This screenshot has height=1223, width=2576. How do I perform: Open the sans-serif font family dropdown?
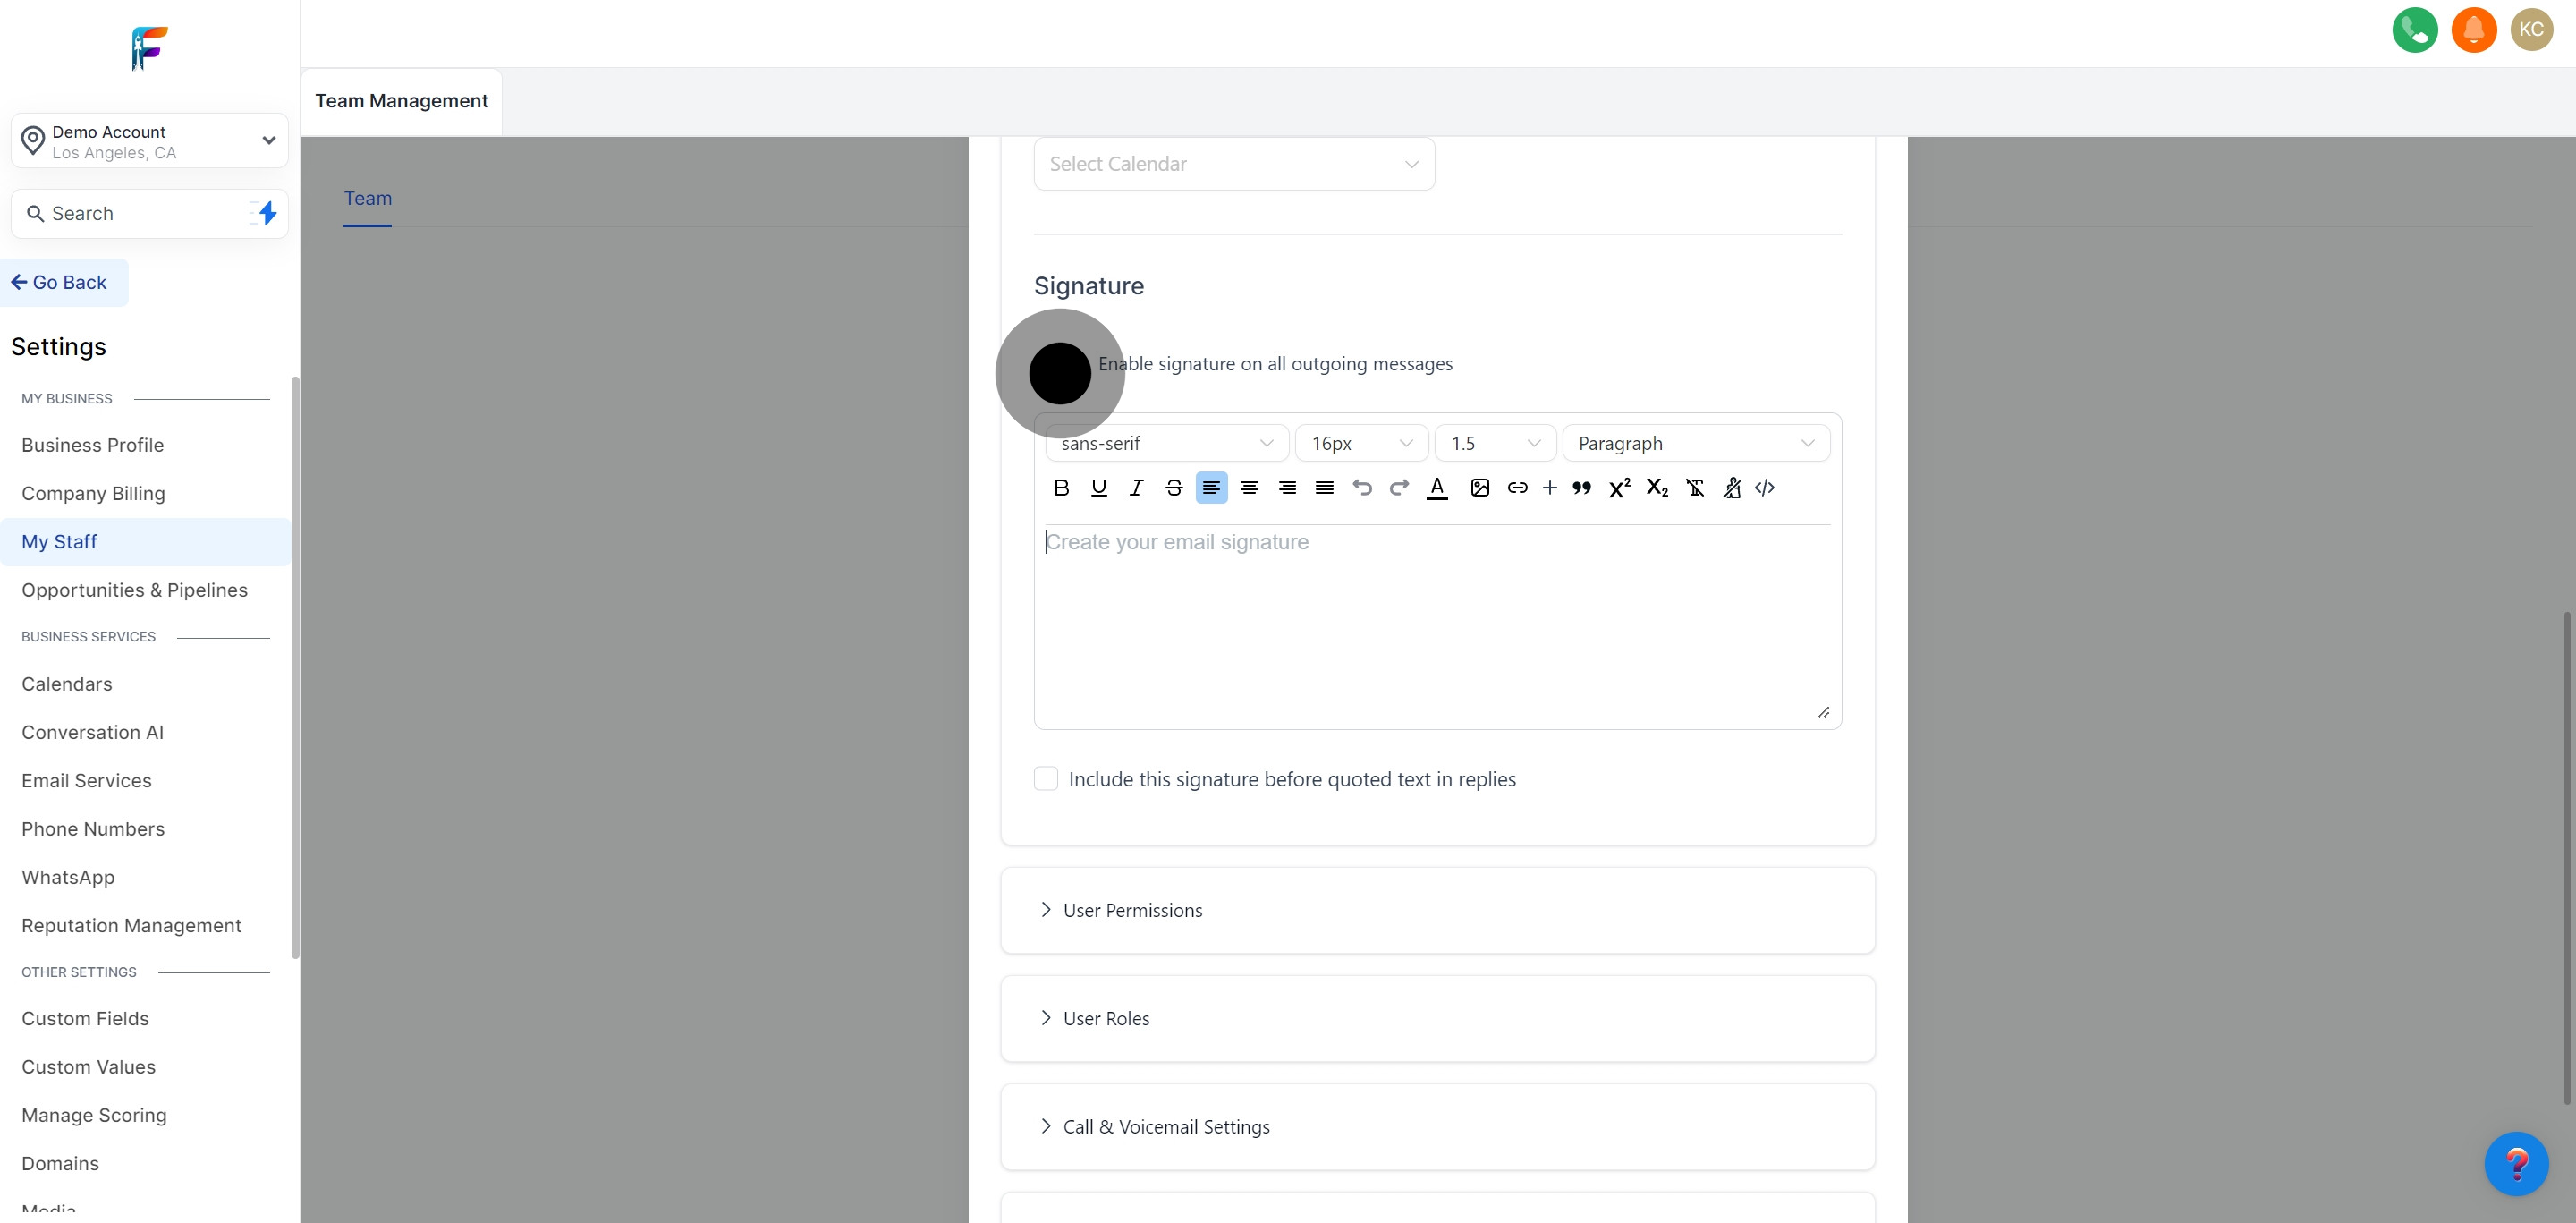point(1166,443)
